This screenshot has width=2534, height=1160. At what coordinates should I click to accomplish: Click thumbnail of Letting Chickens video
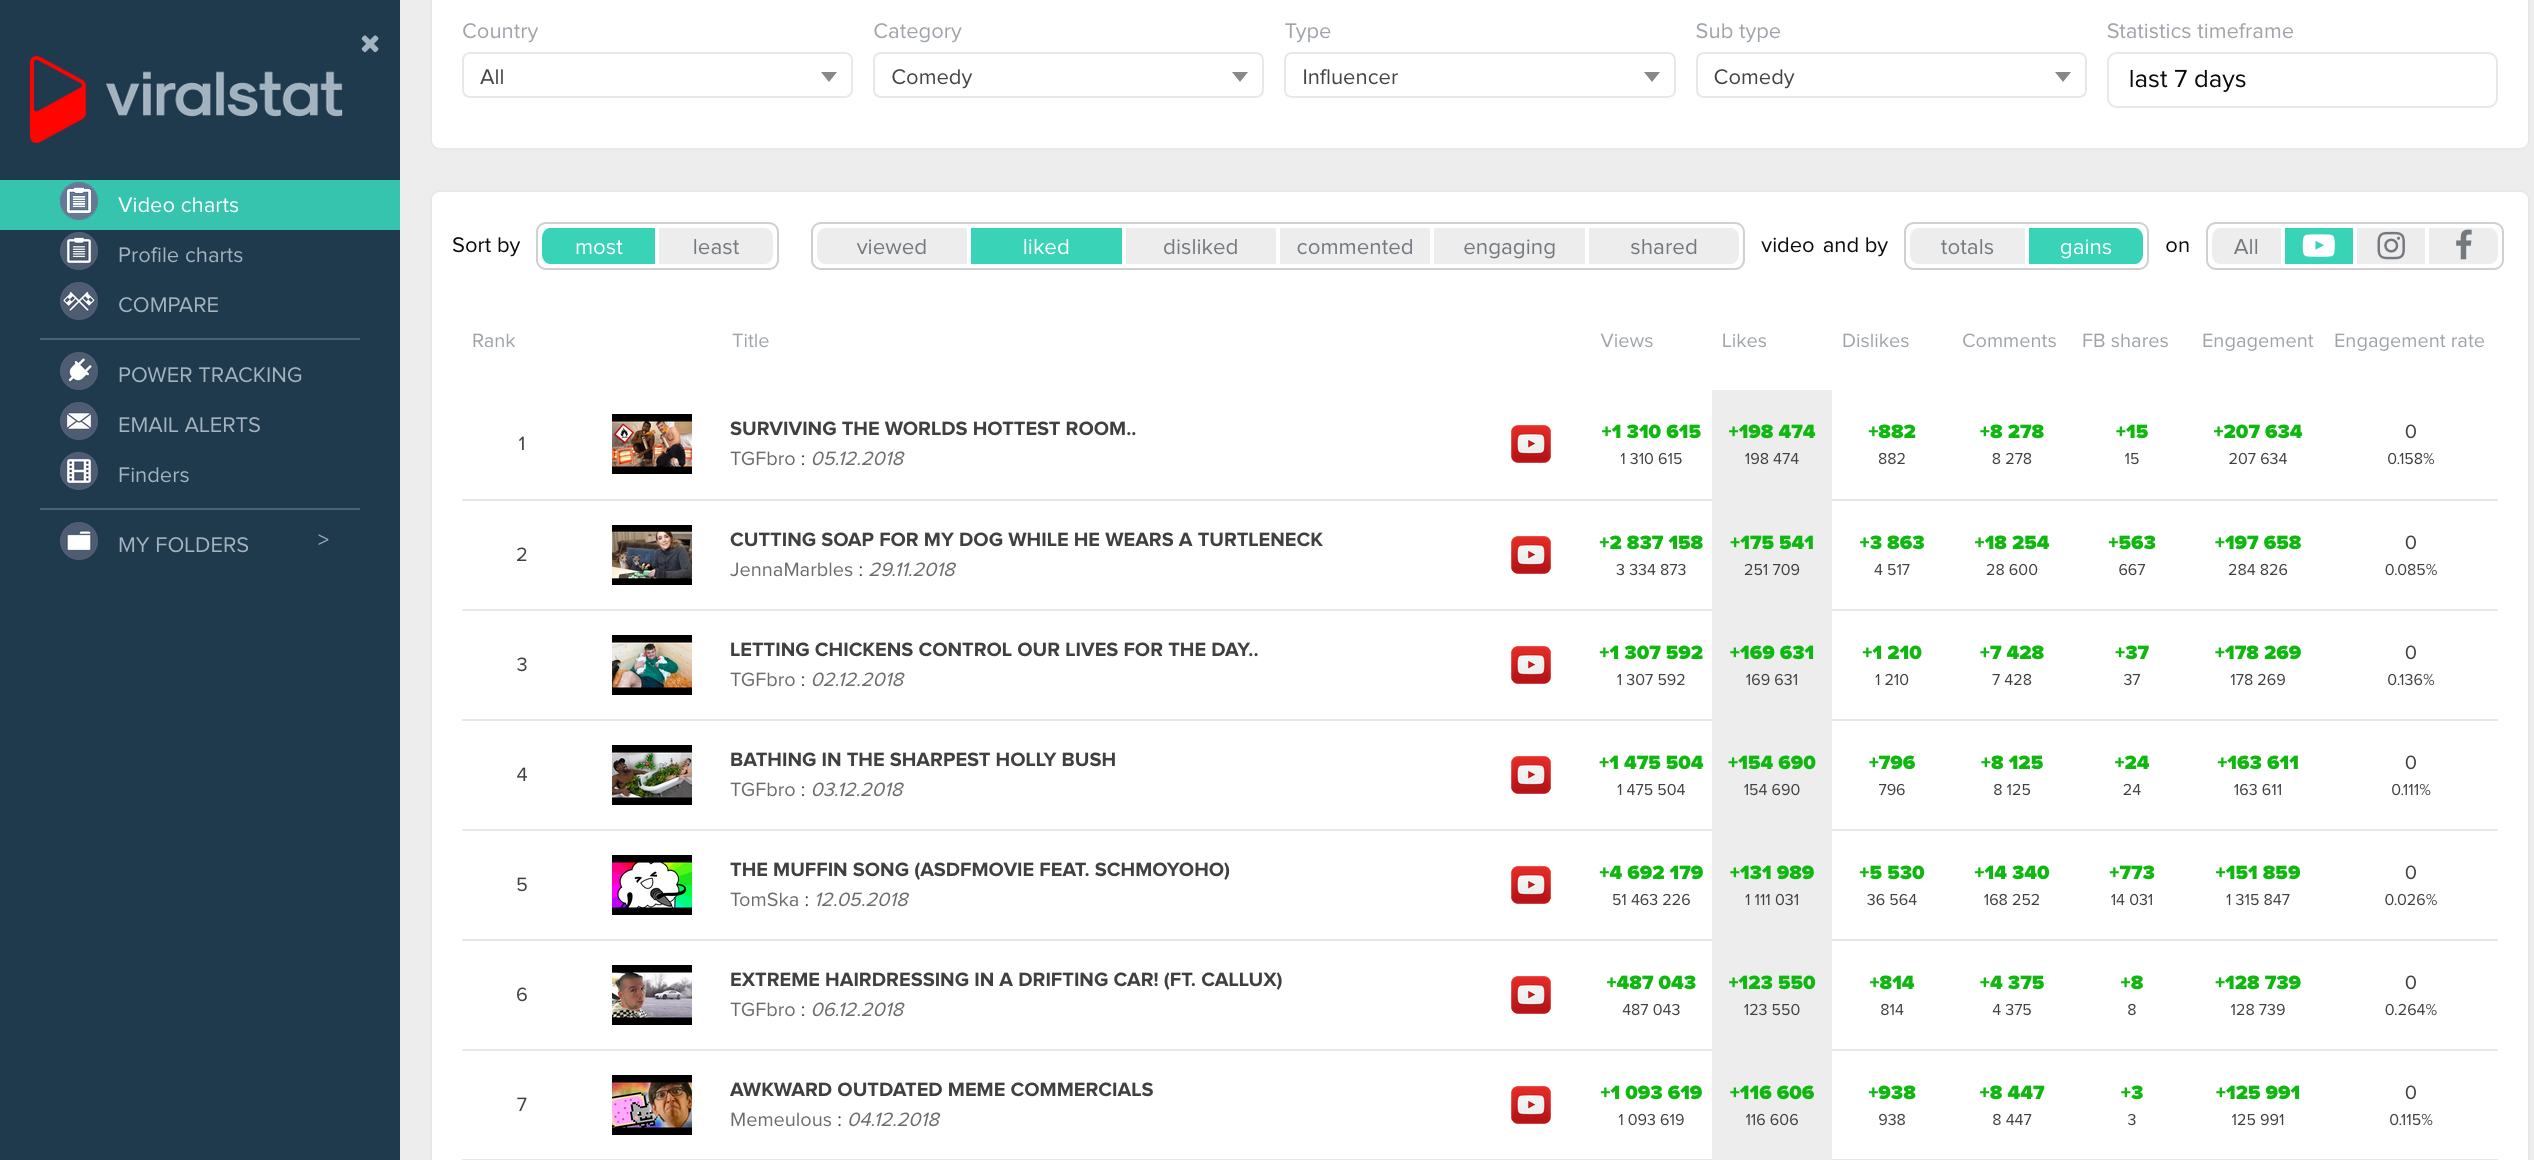point(651,664)
